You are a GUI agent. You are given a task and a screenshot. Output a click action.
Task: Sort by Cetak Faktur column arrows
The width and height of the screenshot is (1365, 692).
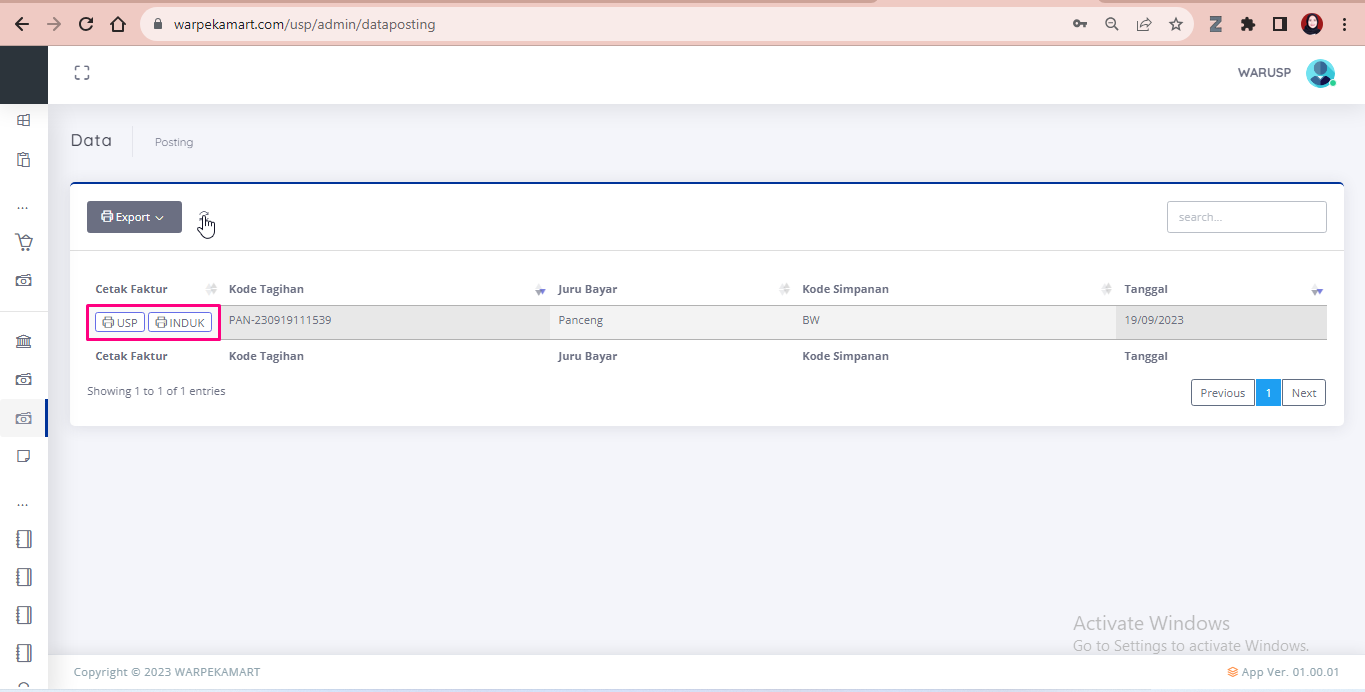(x=211, y=289)
